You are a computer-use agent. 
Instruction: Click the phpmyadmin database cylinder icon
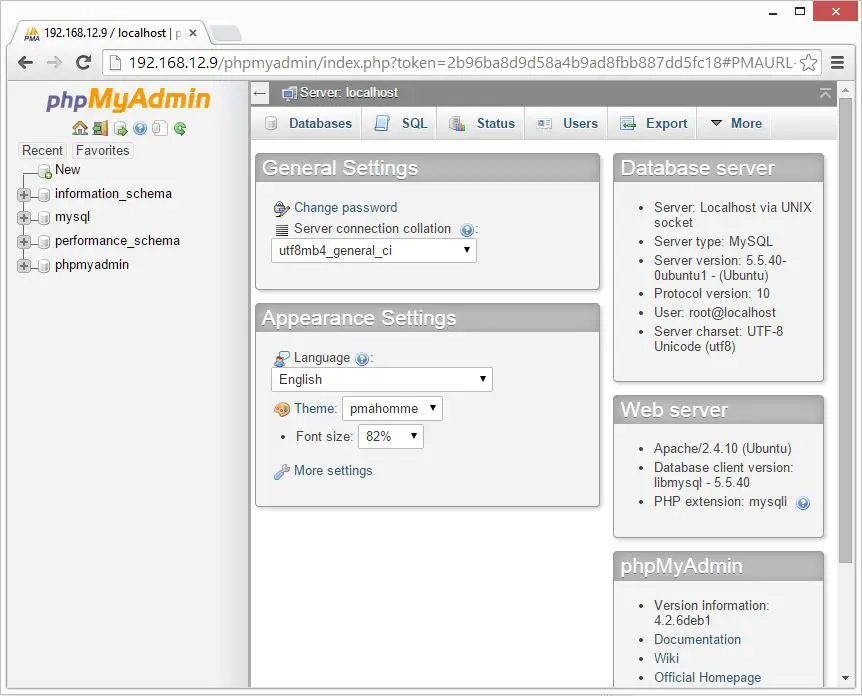point(45,266)
